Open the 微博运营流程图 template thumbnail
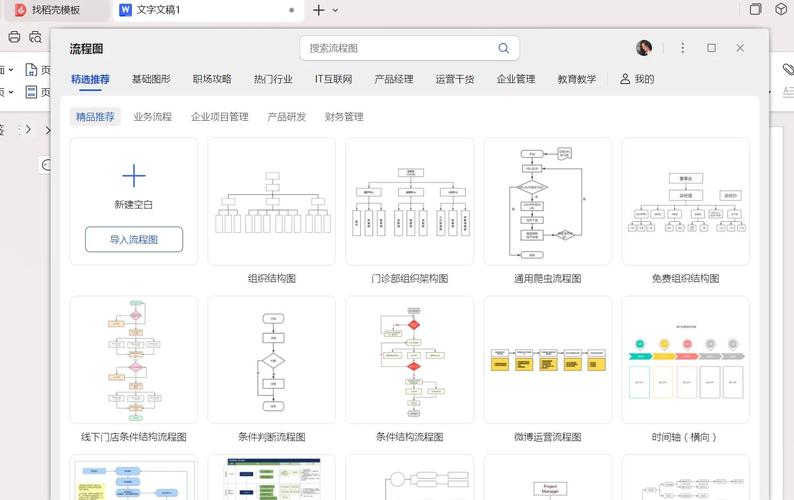 point(547,360)
